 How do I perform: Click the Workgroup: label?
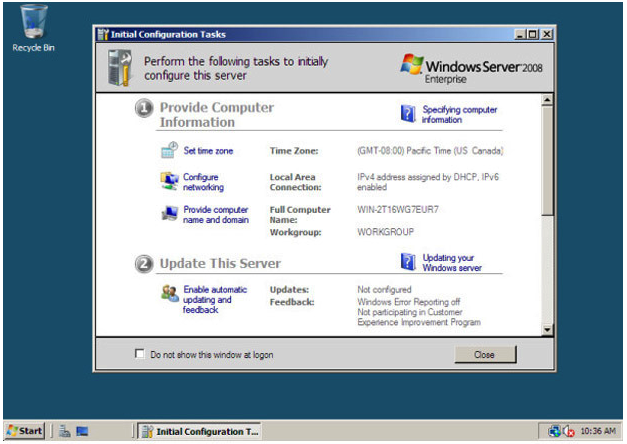point(296,232)
